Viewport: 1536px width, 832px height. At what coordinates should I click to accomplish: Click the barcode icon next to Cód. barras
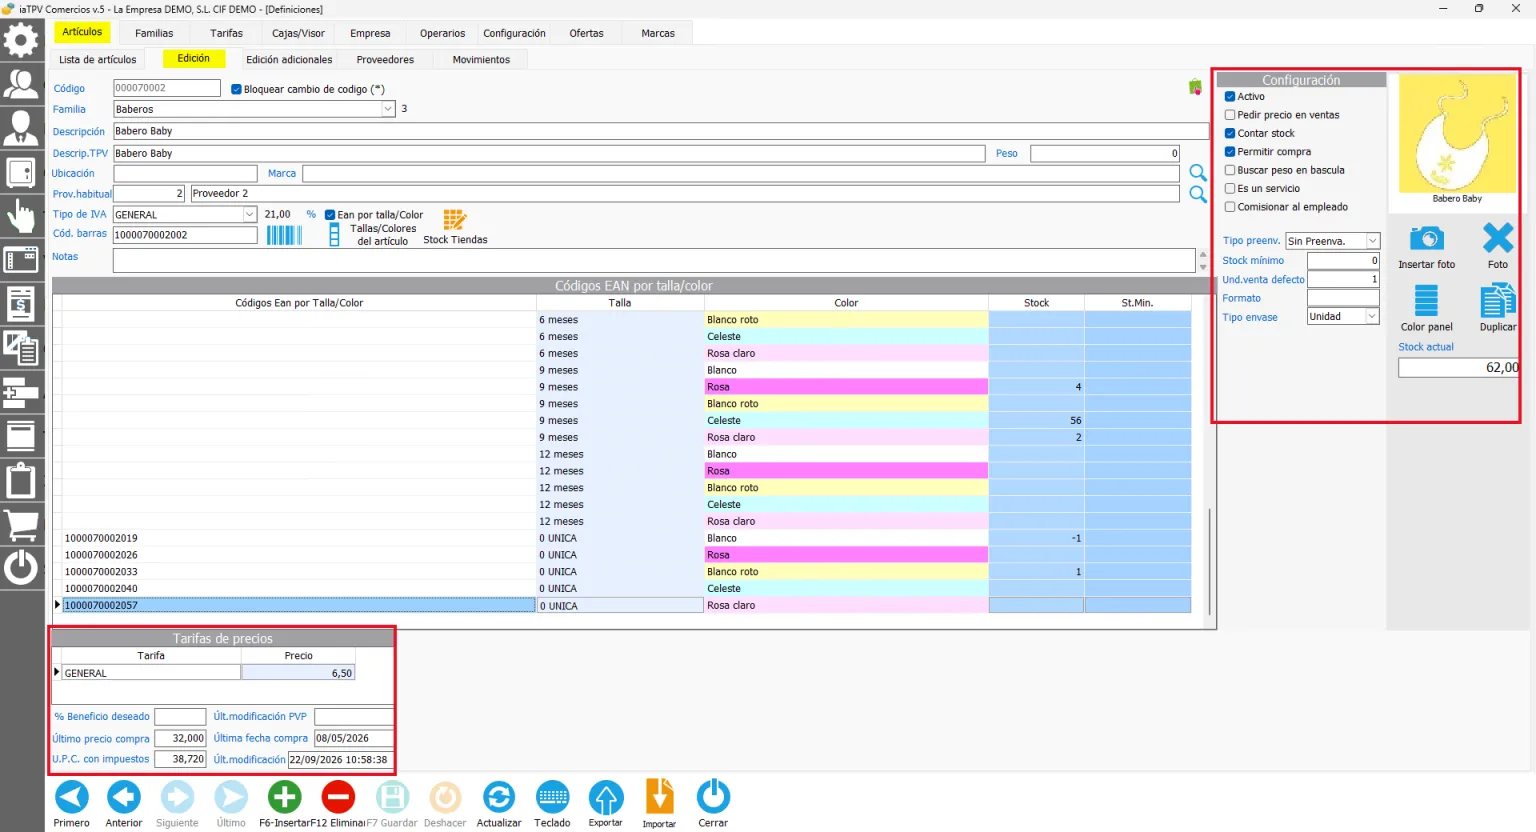pyautogui.click(x=284, y=235)
